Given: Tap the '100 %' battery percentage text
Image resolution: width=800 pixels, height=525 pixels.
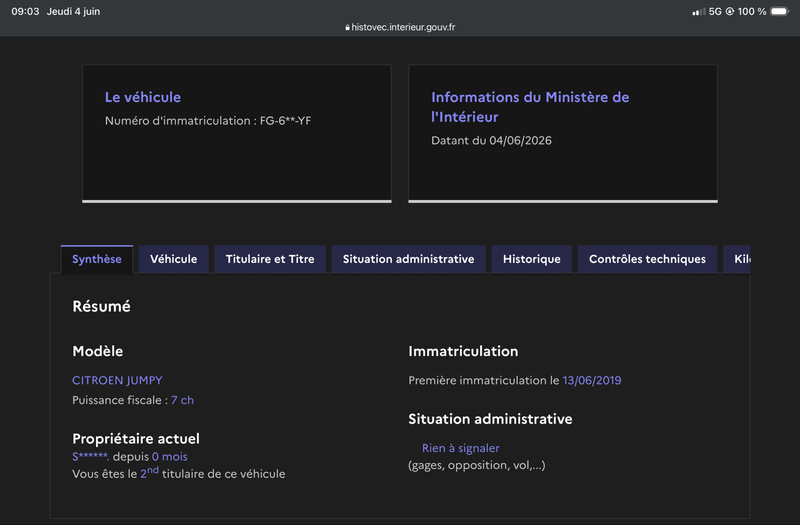Looking at the screenshot, I should (x=752, y=11).
